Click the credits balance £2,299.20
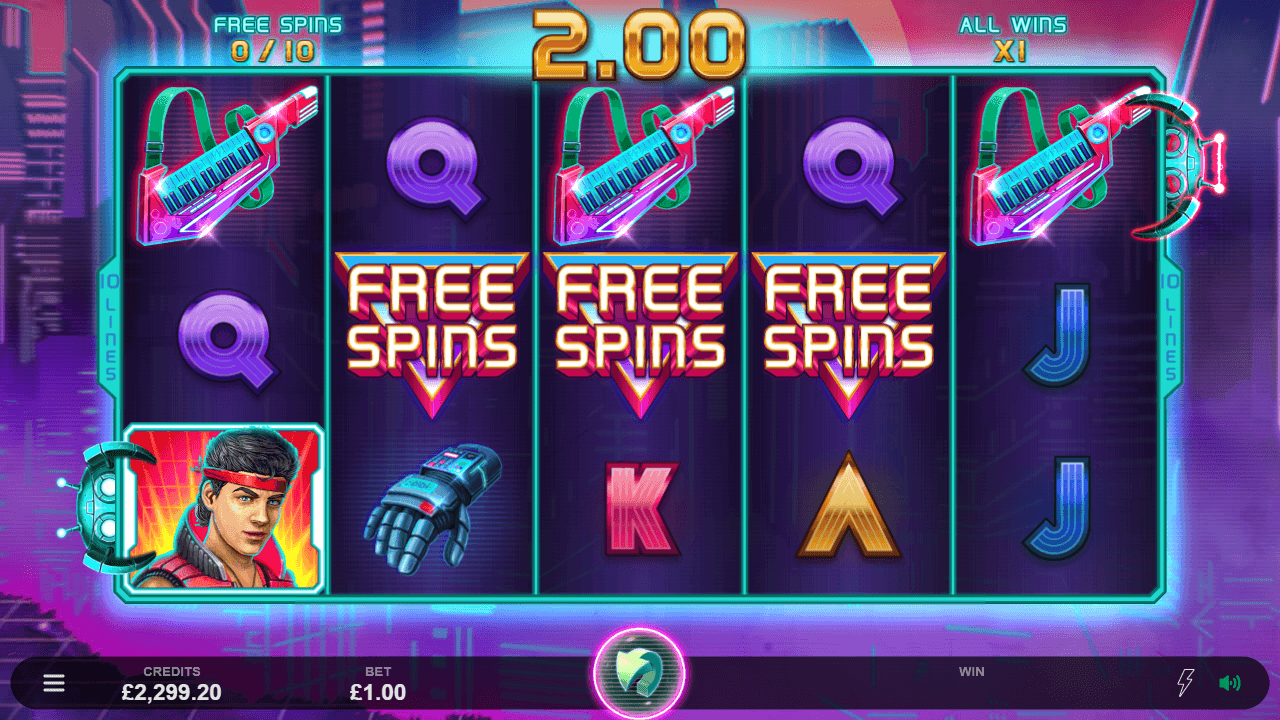Image resolution: width=1280 pixels, height=720 pixels. [172, 692]
